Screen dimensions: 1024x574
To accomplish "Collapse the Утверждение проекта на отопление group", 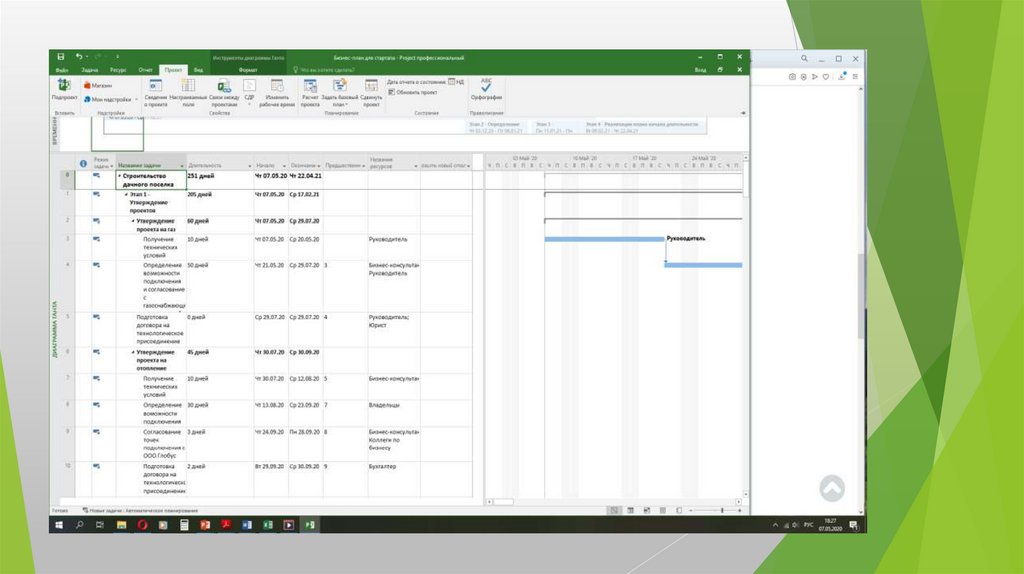I will [x=134, y=352].
